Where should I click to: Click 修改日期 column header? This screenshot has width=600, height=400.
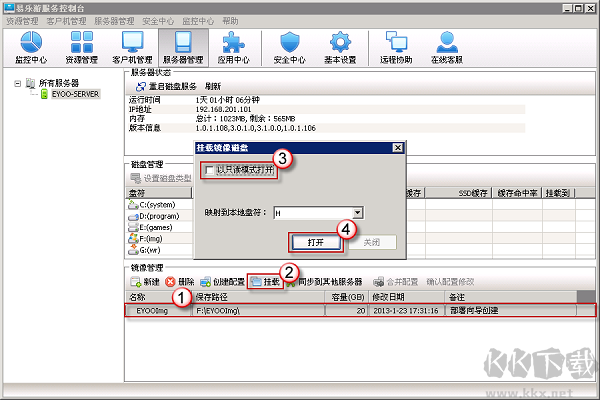(x=407, y=297)
